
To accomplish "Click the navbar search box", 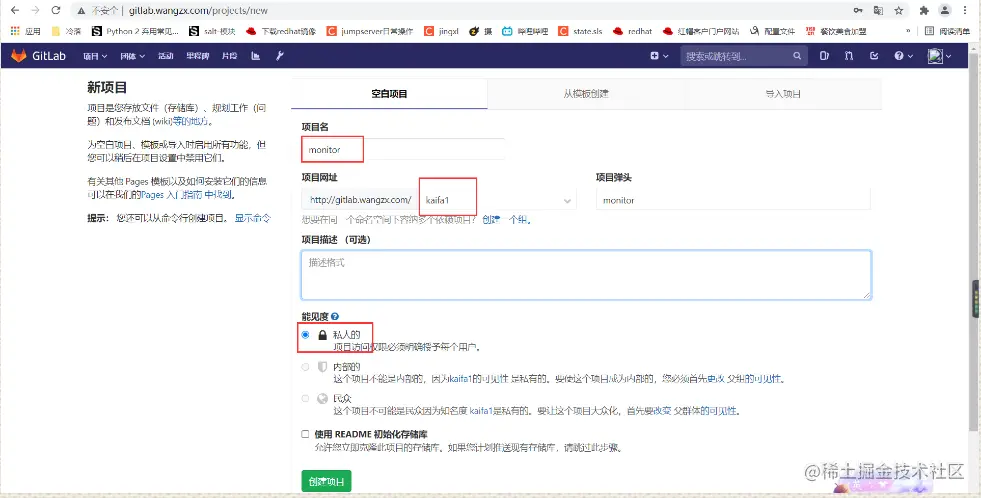I will pyautogui.click(x=743, y=56).
